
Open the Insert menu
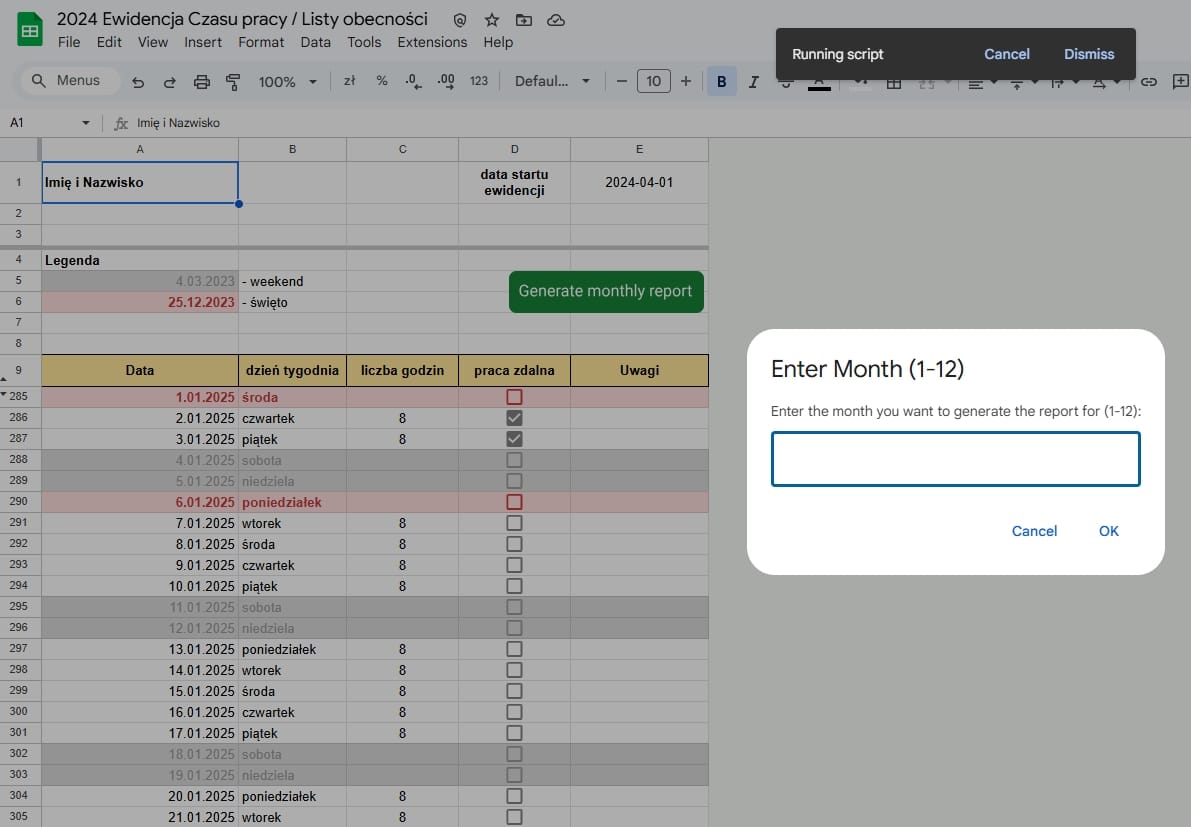point(203,43)
